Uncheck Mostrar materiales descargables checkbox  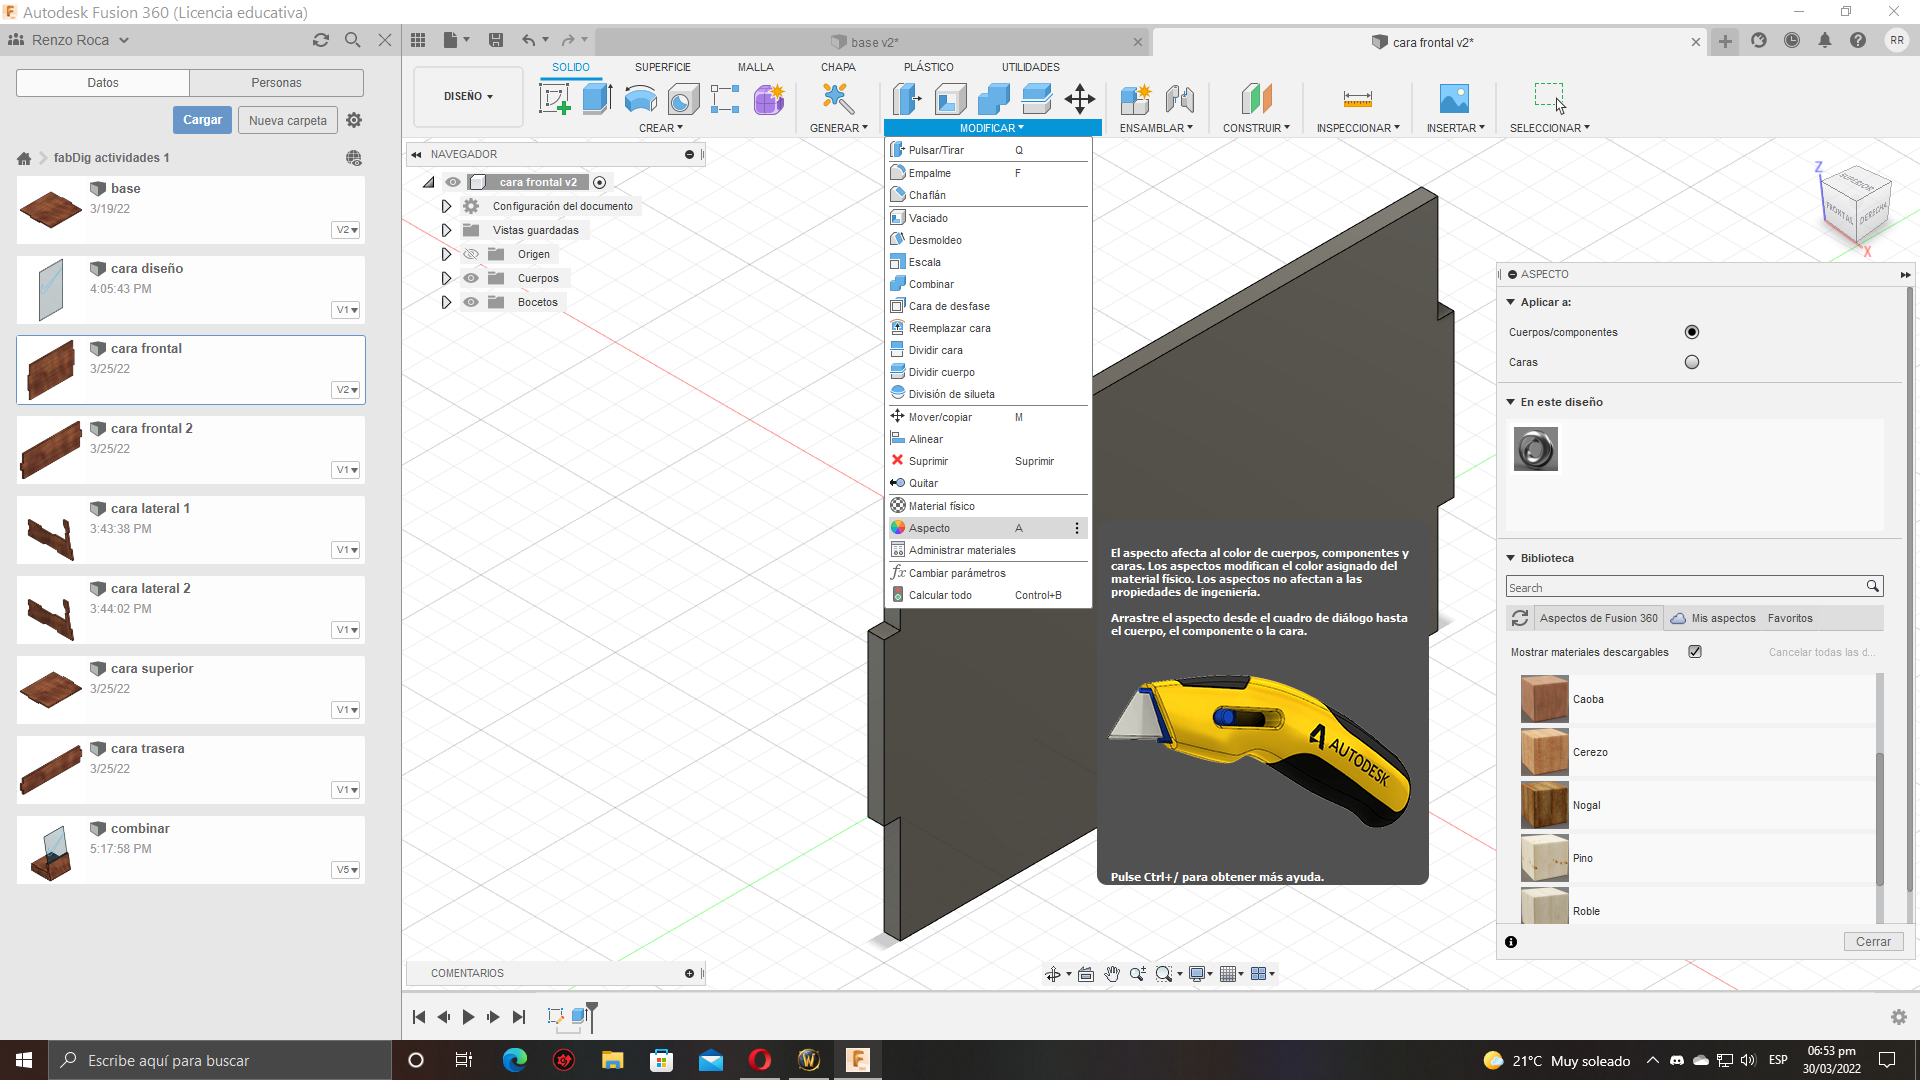(x=1695, y=652)
